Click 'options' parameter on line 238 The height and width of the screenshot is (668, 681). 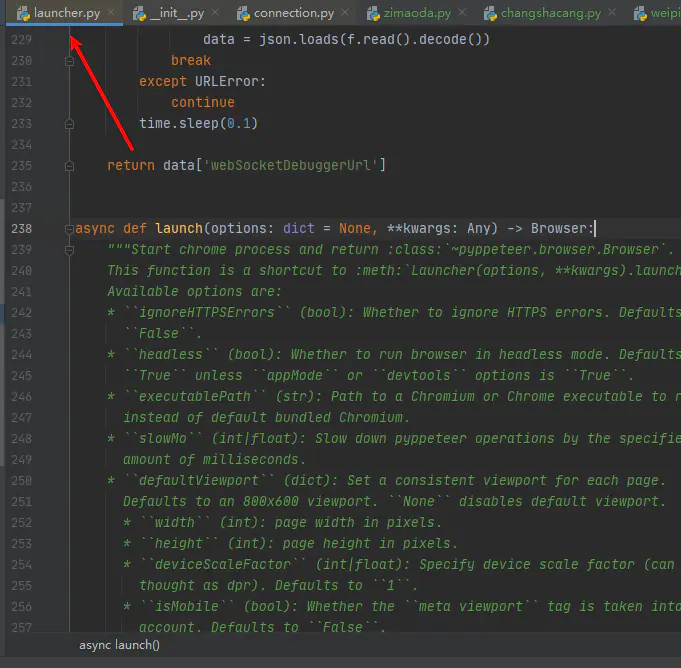[238, 228]
